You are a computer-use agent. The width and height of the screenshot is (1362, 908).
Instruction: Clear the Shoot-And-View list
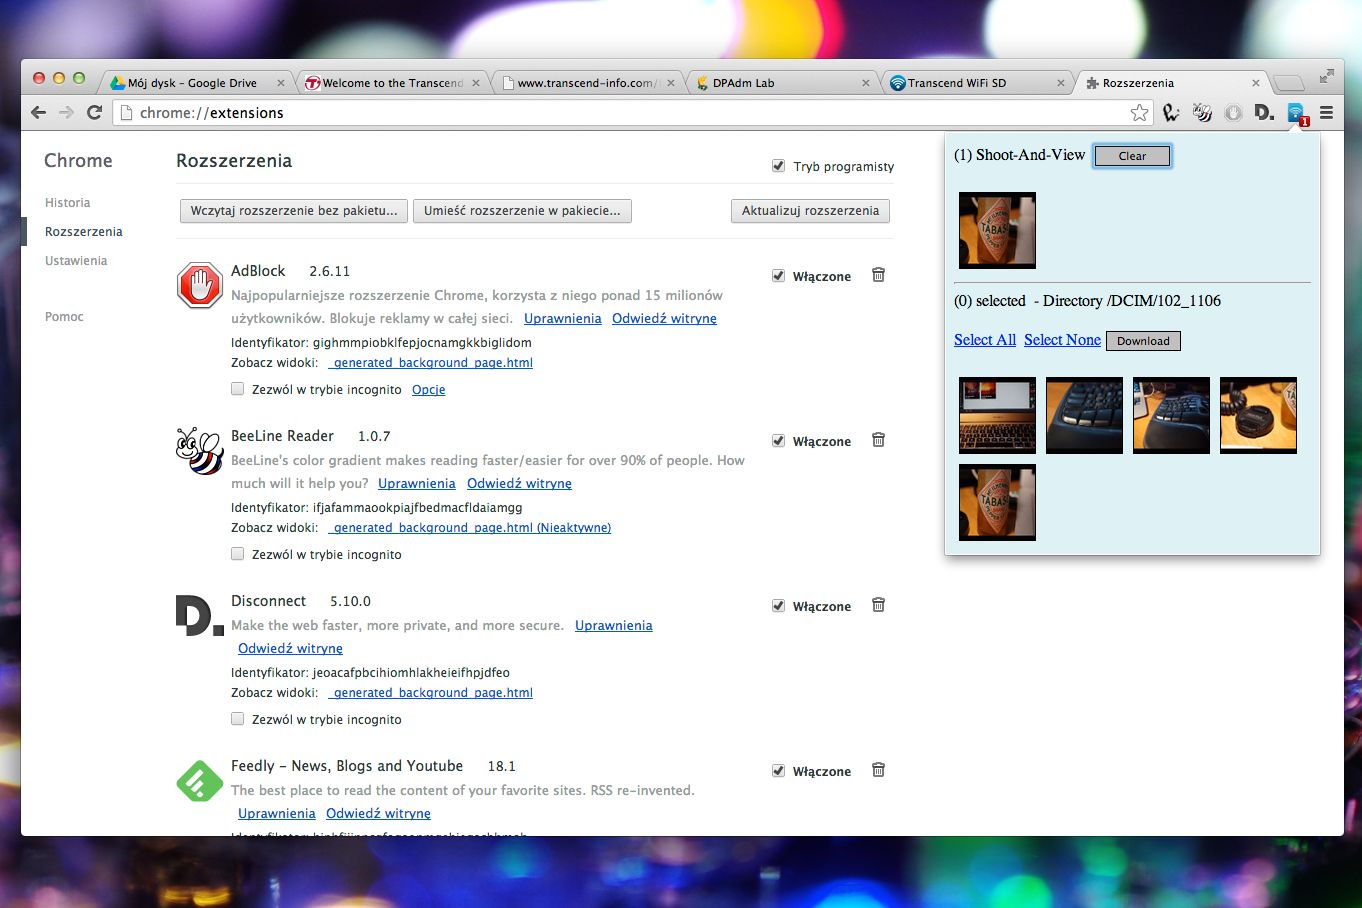(1132, 156)
